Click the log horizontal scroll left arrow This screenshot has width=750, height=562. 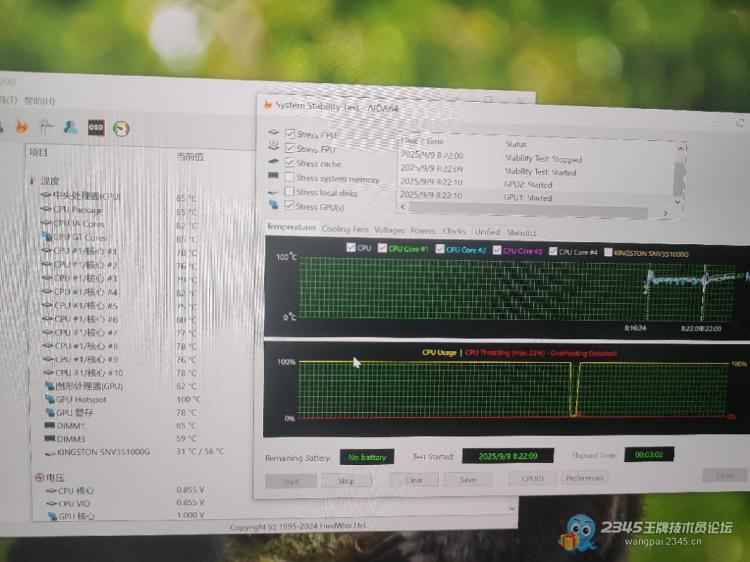(403, 207)
